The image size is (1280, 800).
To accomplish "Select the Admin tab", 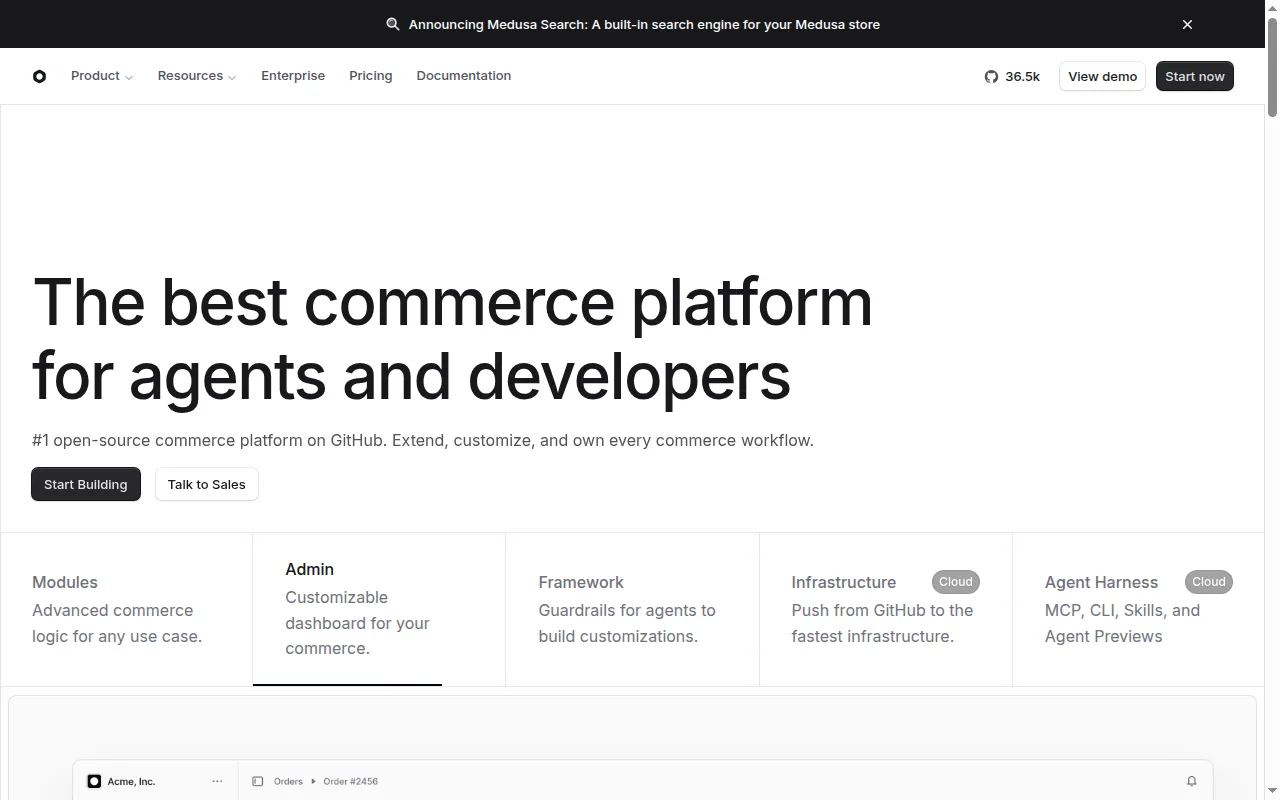I will coord(379,609).
